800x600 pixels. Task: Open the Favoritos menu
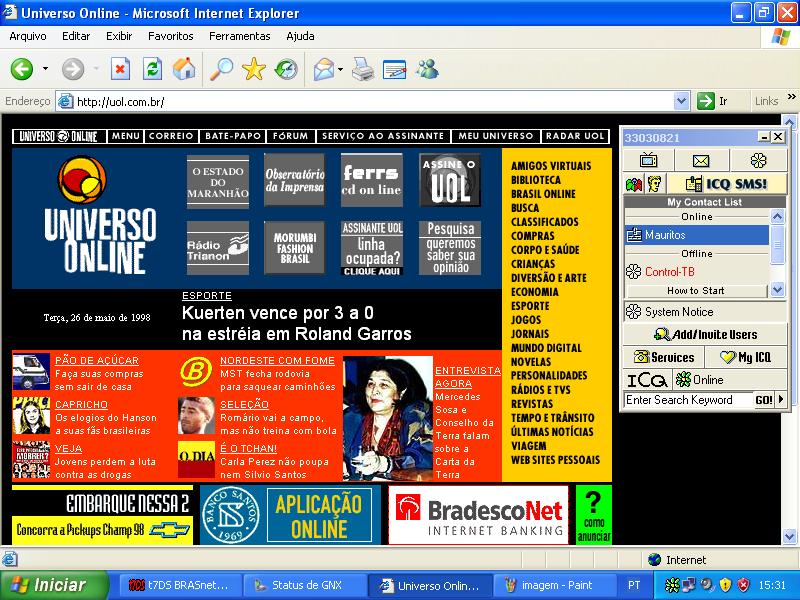tap(170, 36)
